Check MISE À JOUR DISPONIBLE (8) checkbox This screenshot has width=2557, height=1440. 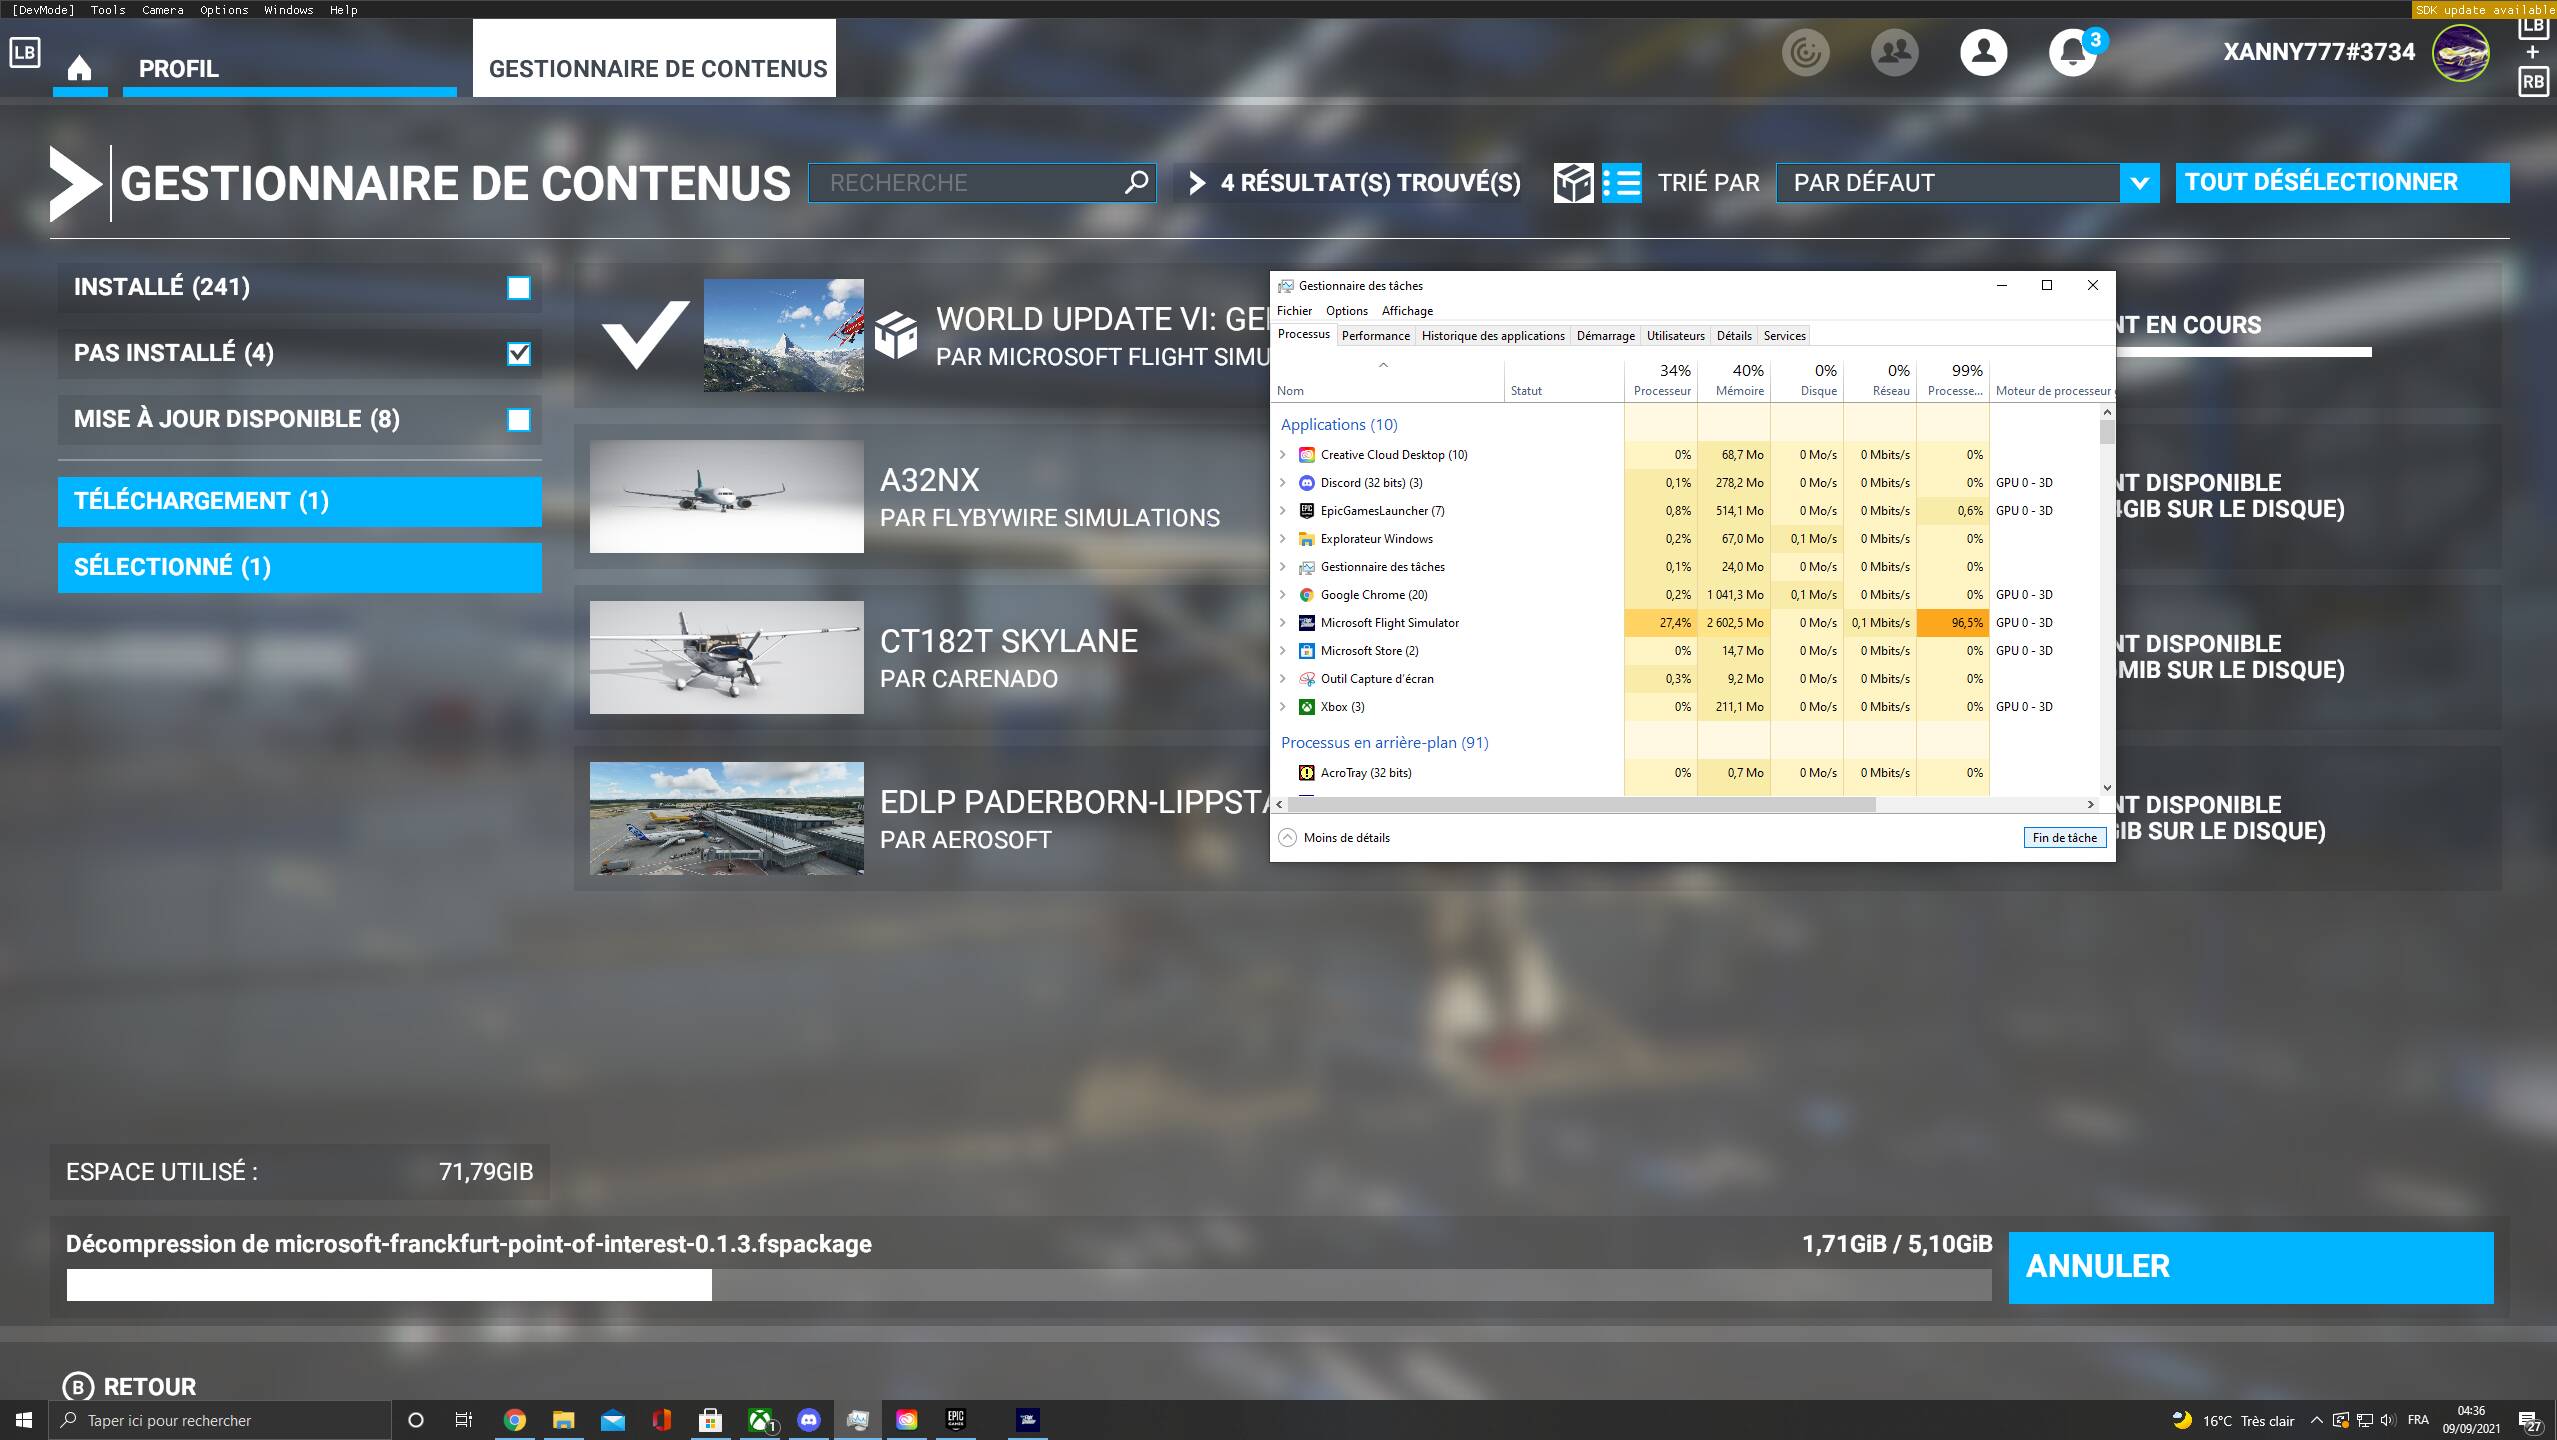point(518,420)
